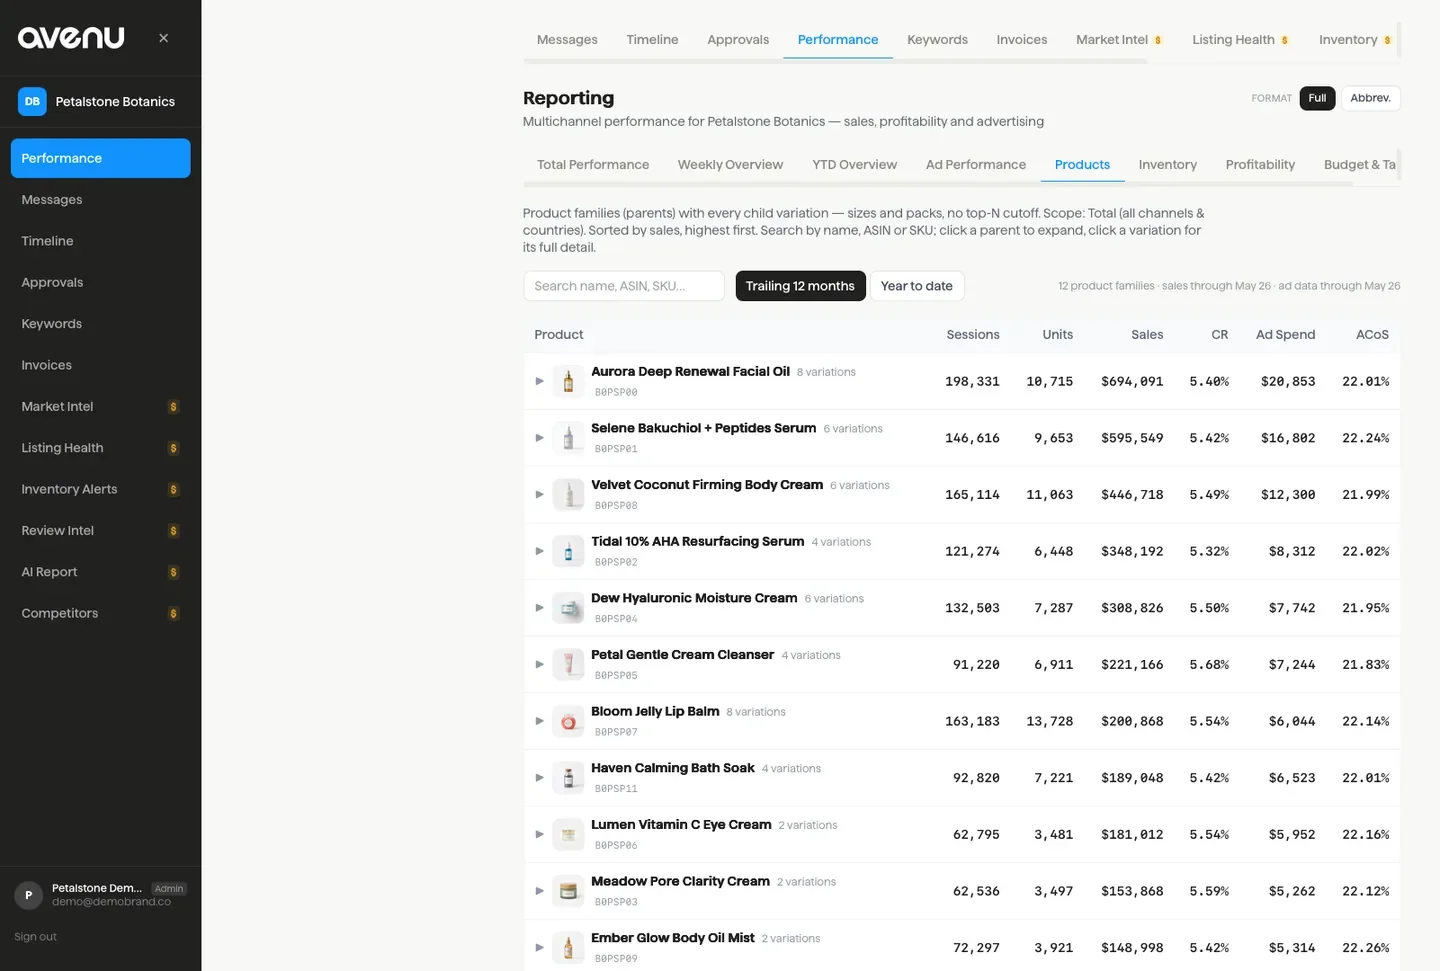Image resolution: width=1440 pixels, height=971 pixels.
Task: Open the Invoices top tab
Action: (1022, 40)
